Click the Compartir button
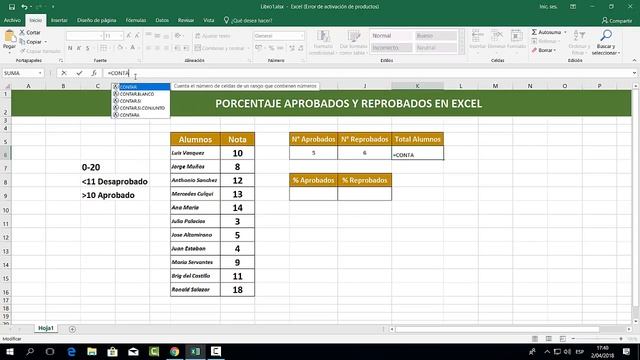This screenshot has height=360, width=640. tap(617, 20)
